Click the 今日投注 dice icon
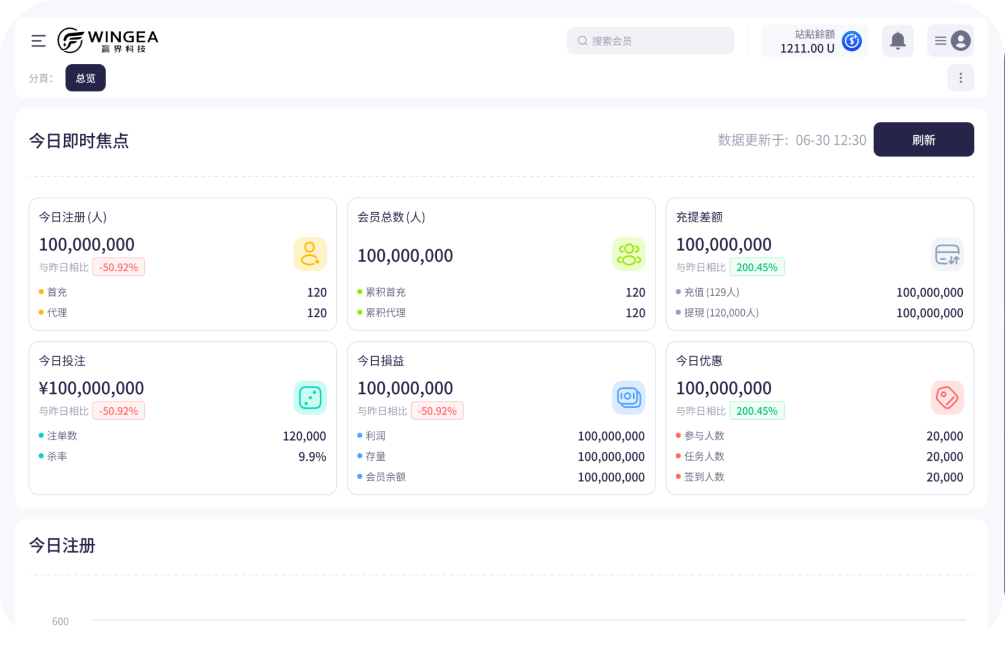The height and width of the screenshot is (648, 1005). point(310,398)
